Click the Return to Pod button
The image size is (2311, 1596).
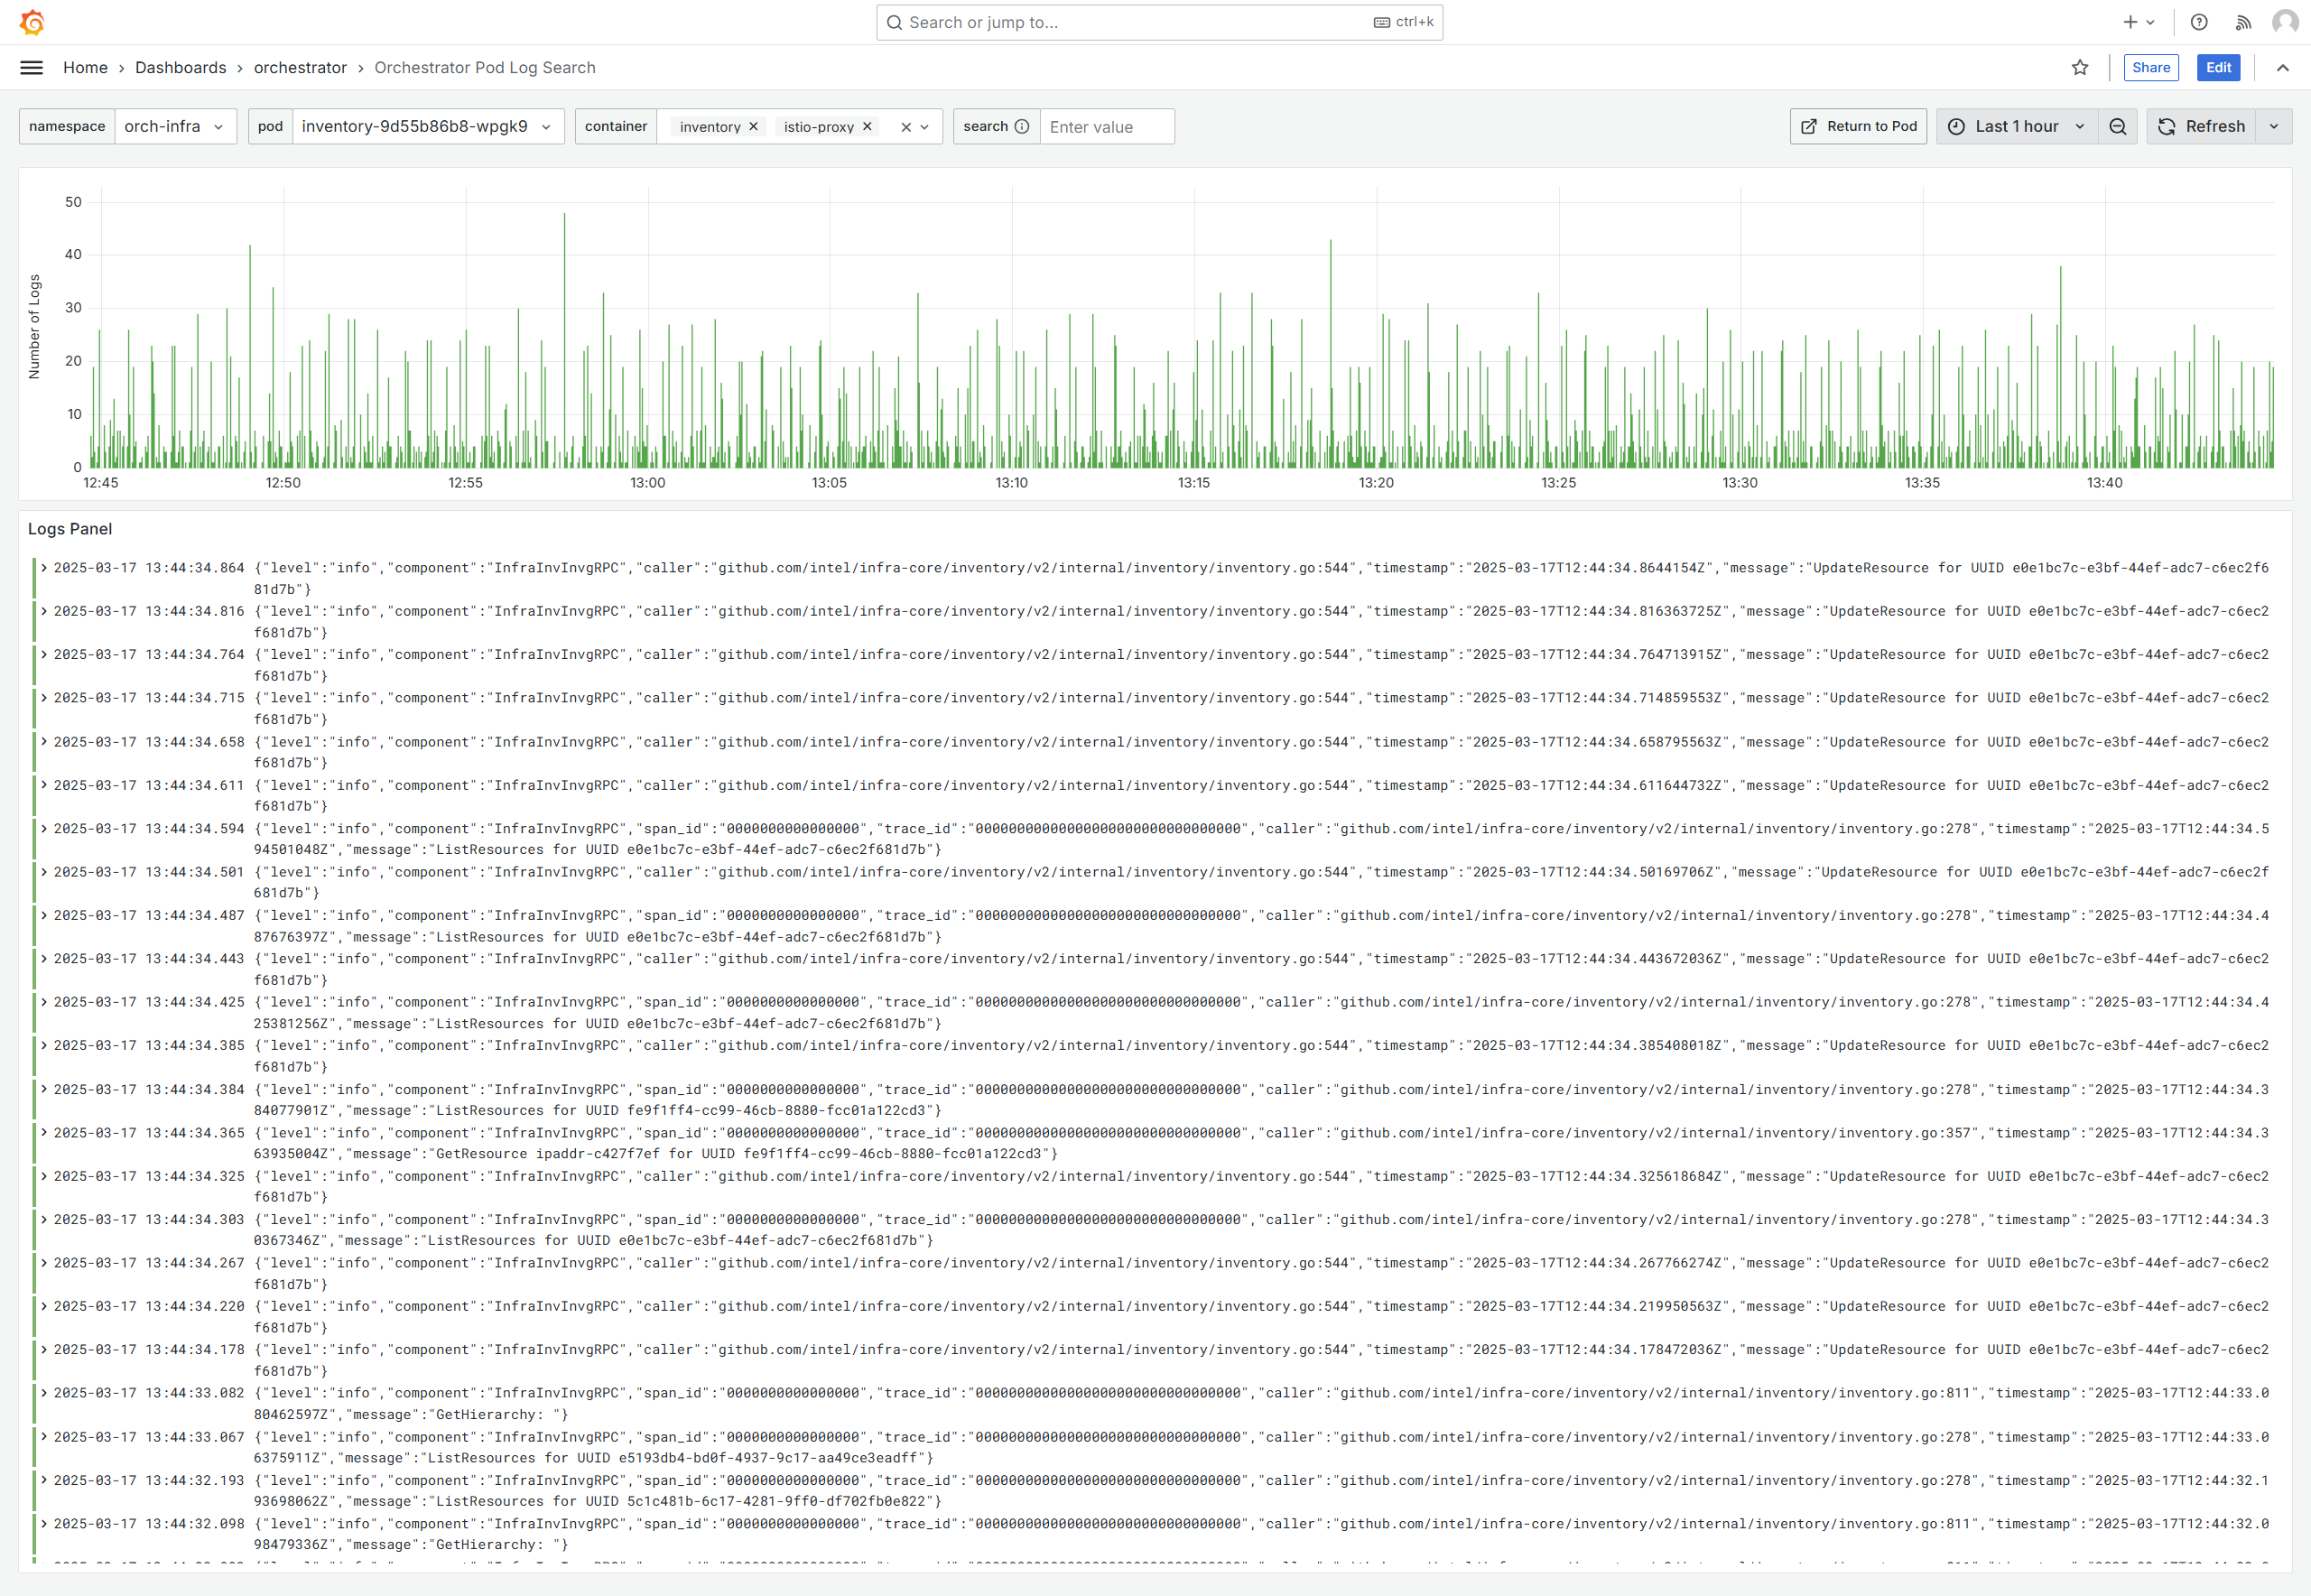pyautogui.click(x=1858, y=126)
